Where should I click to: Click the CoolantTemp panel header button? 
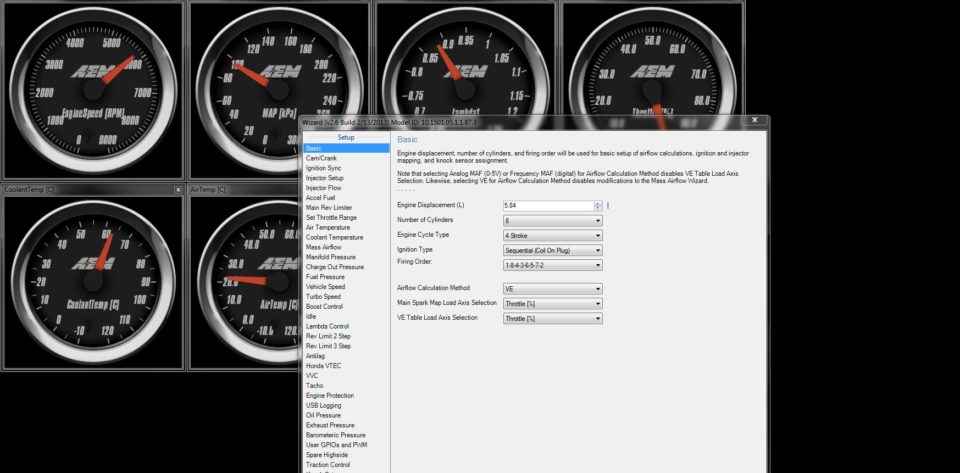pyautogui.click(x=178, y=190)
